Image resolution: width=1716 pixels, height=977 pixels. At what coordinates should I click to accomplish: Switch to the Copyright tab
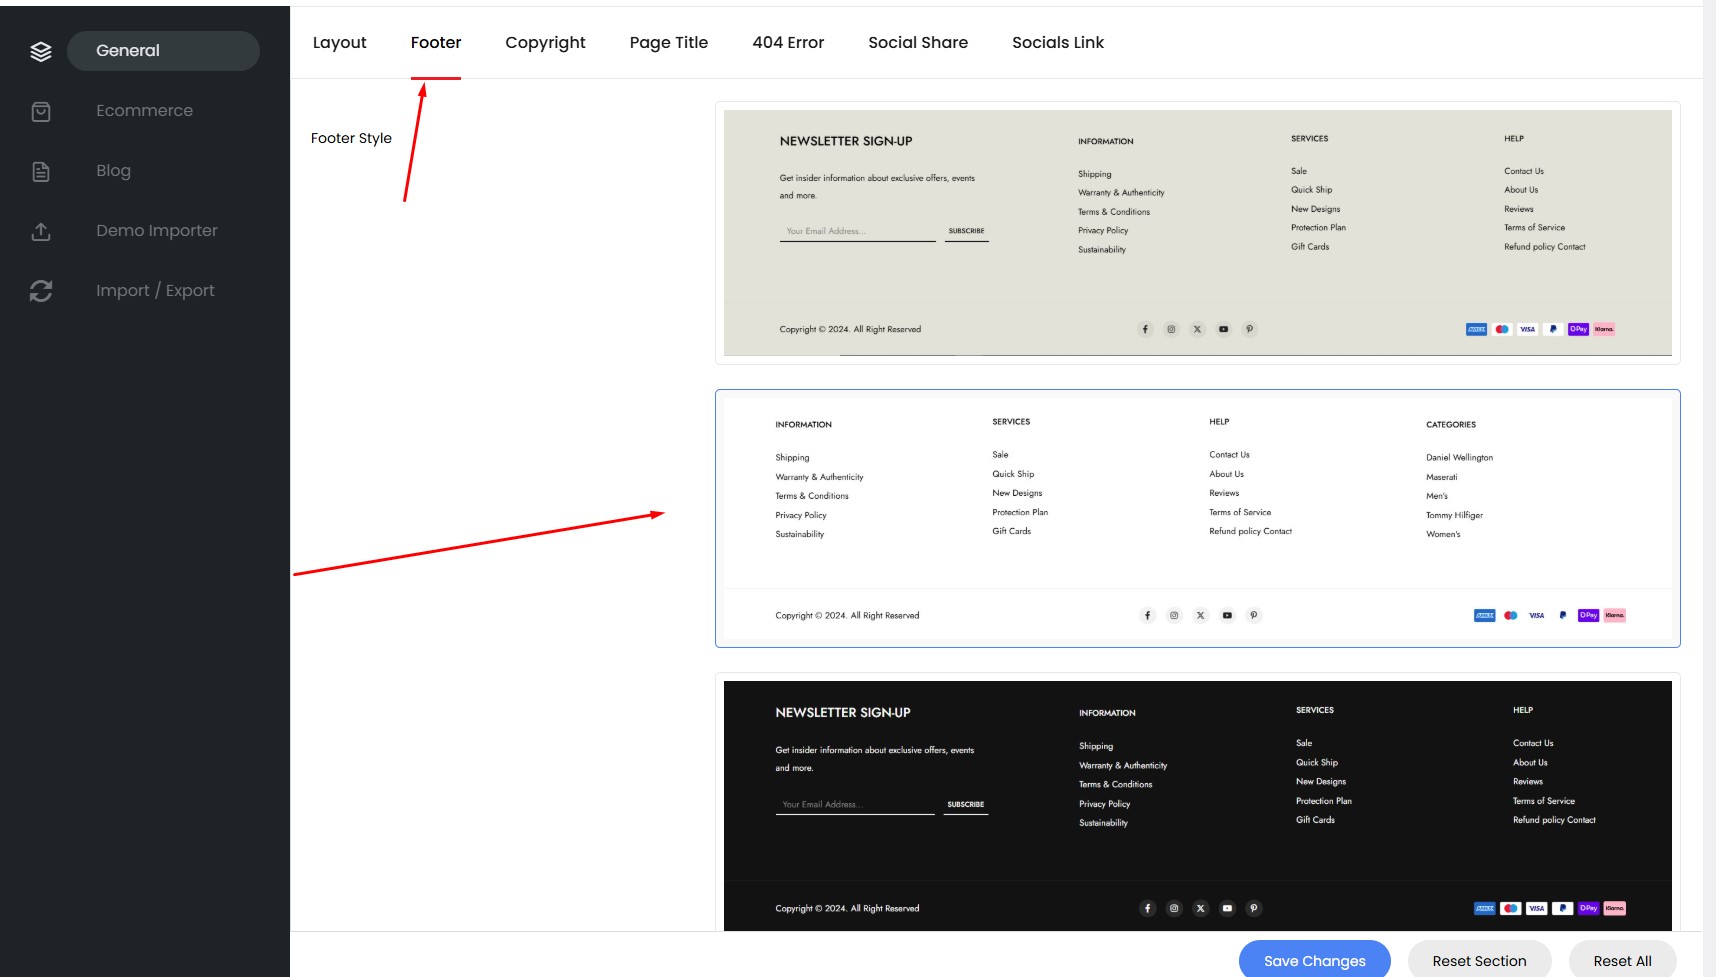pos(545,43)
